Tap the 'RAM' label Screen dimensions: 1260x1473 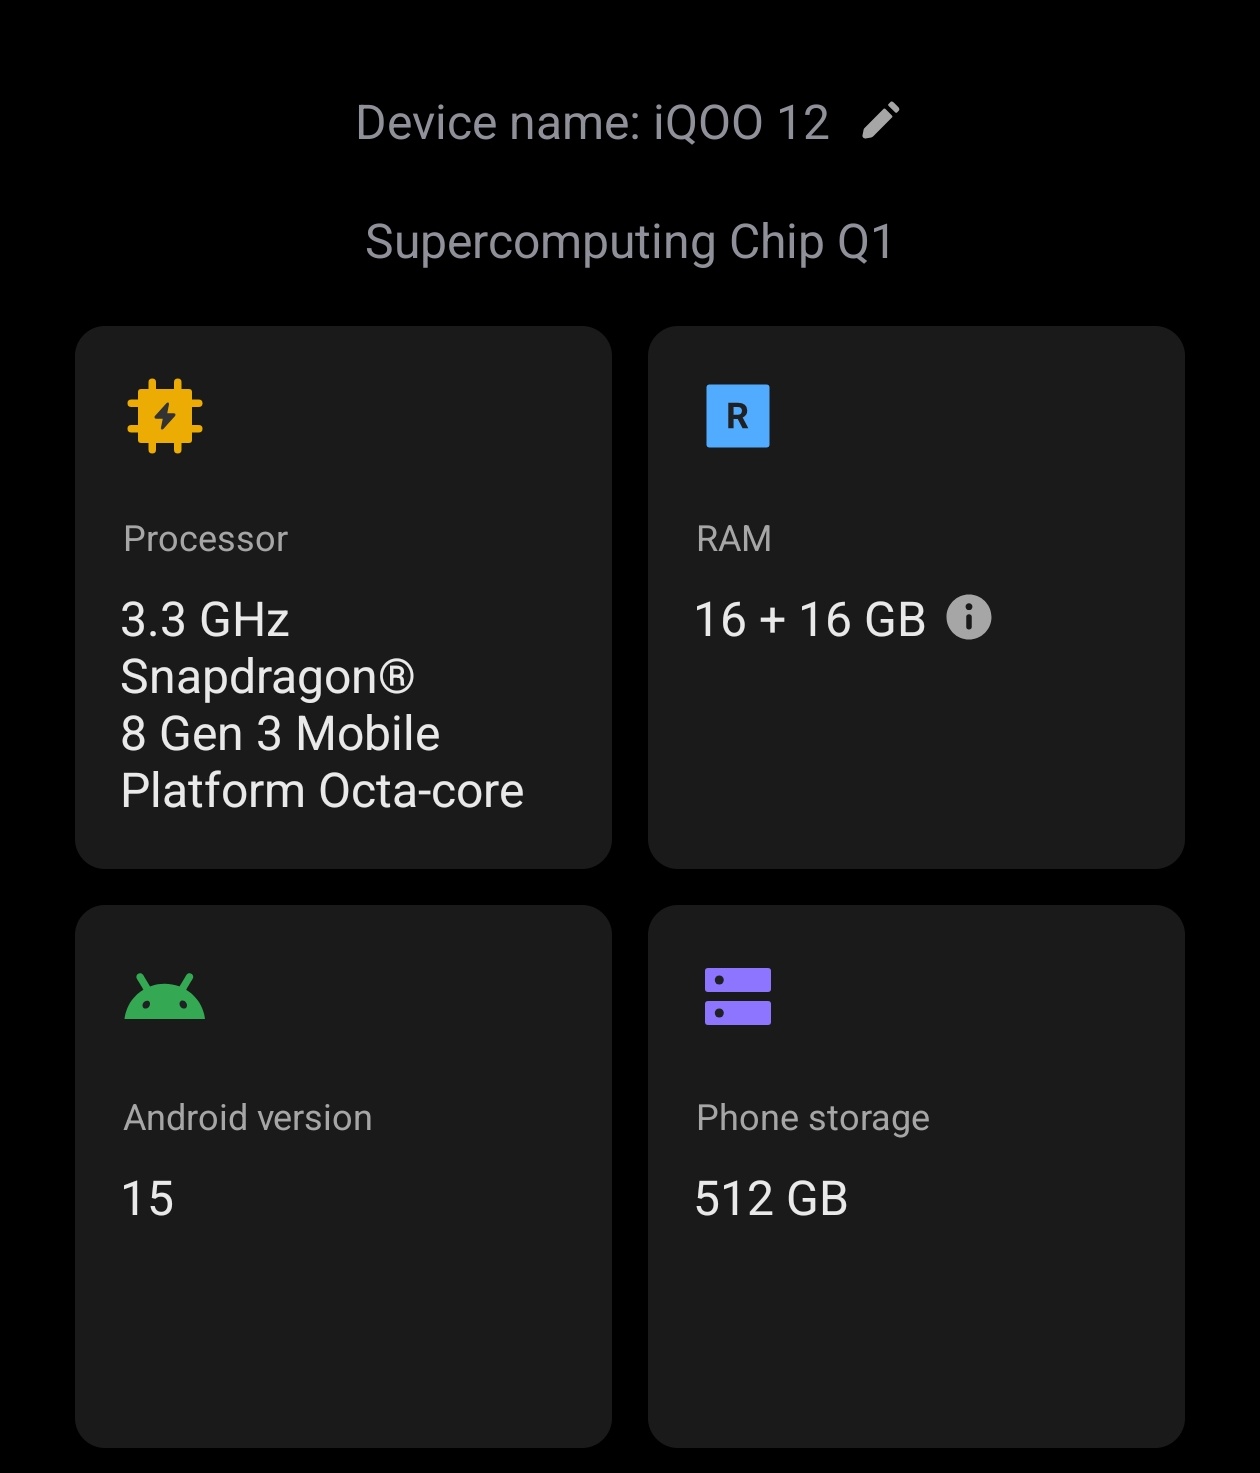tap(734, 539)
